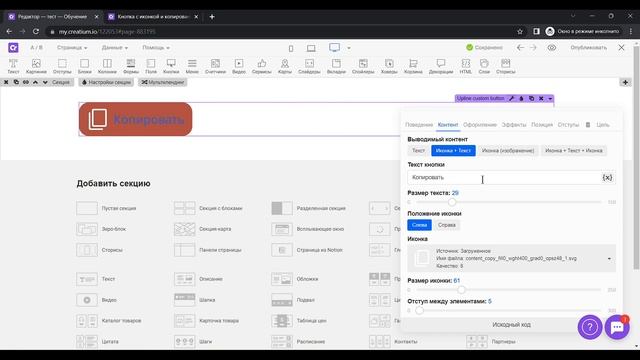Screen dimensions: 640x360
Task: Open the HTML widget group
Action: click(465, 66)
